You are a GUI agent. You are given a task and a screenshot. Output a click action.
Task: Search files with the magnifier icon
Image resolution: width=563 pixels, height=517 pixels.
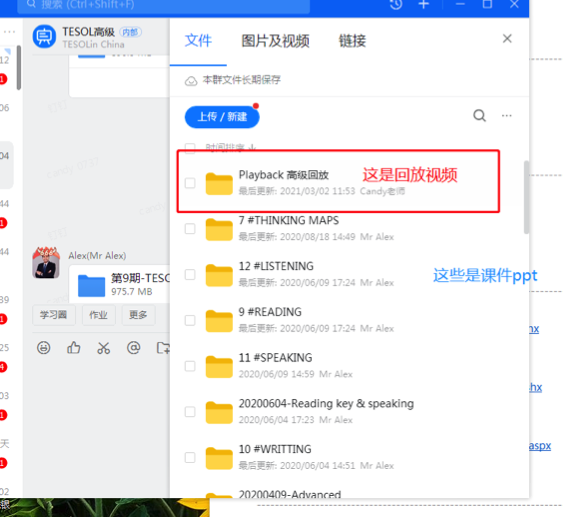click(x=479, y=116)
